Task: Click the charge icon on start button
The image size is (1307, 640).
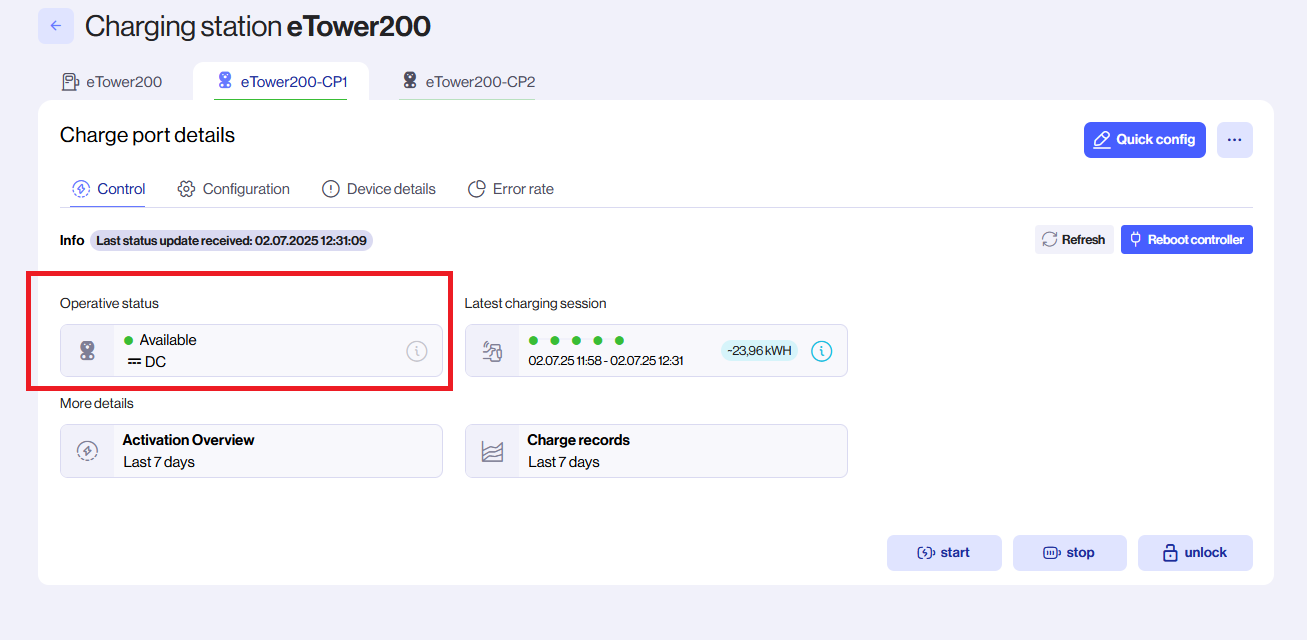Action: click(x=926, y=553)
